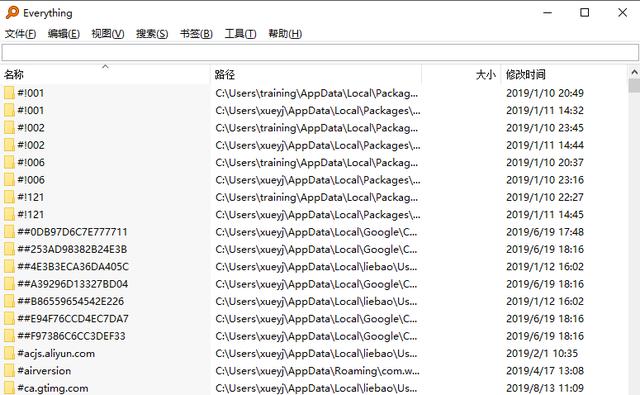Click folder icon next to #airversion
Screen dimensions: 640x395
pos(9,371)
